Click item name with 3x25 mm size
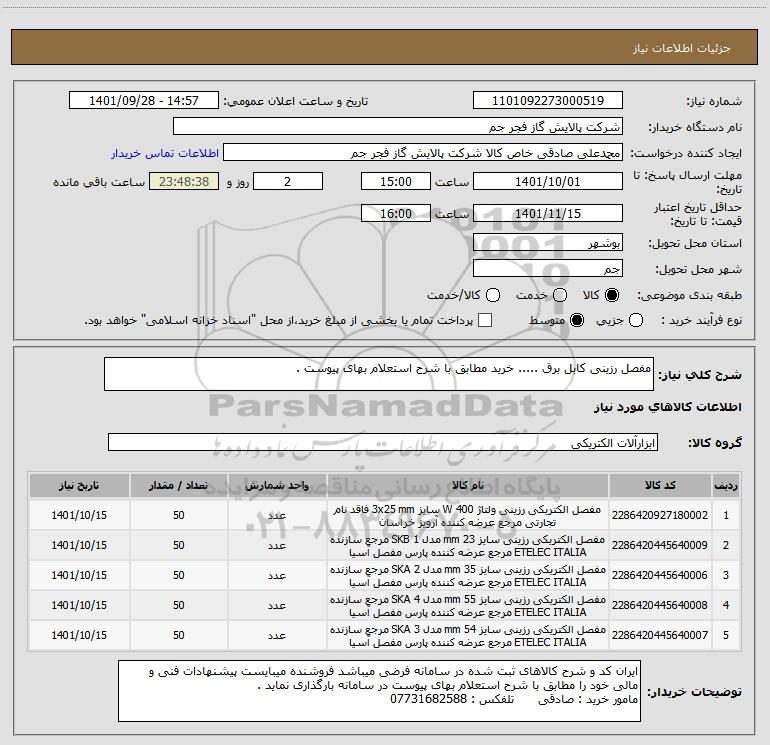Viewport: 770px width, 745px height. [x=468, y=516]
